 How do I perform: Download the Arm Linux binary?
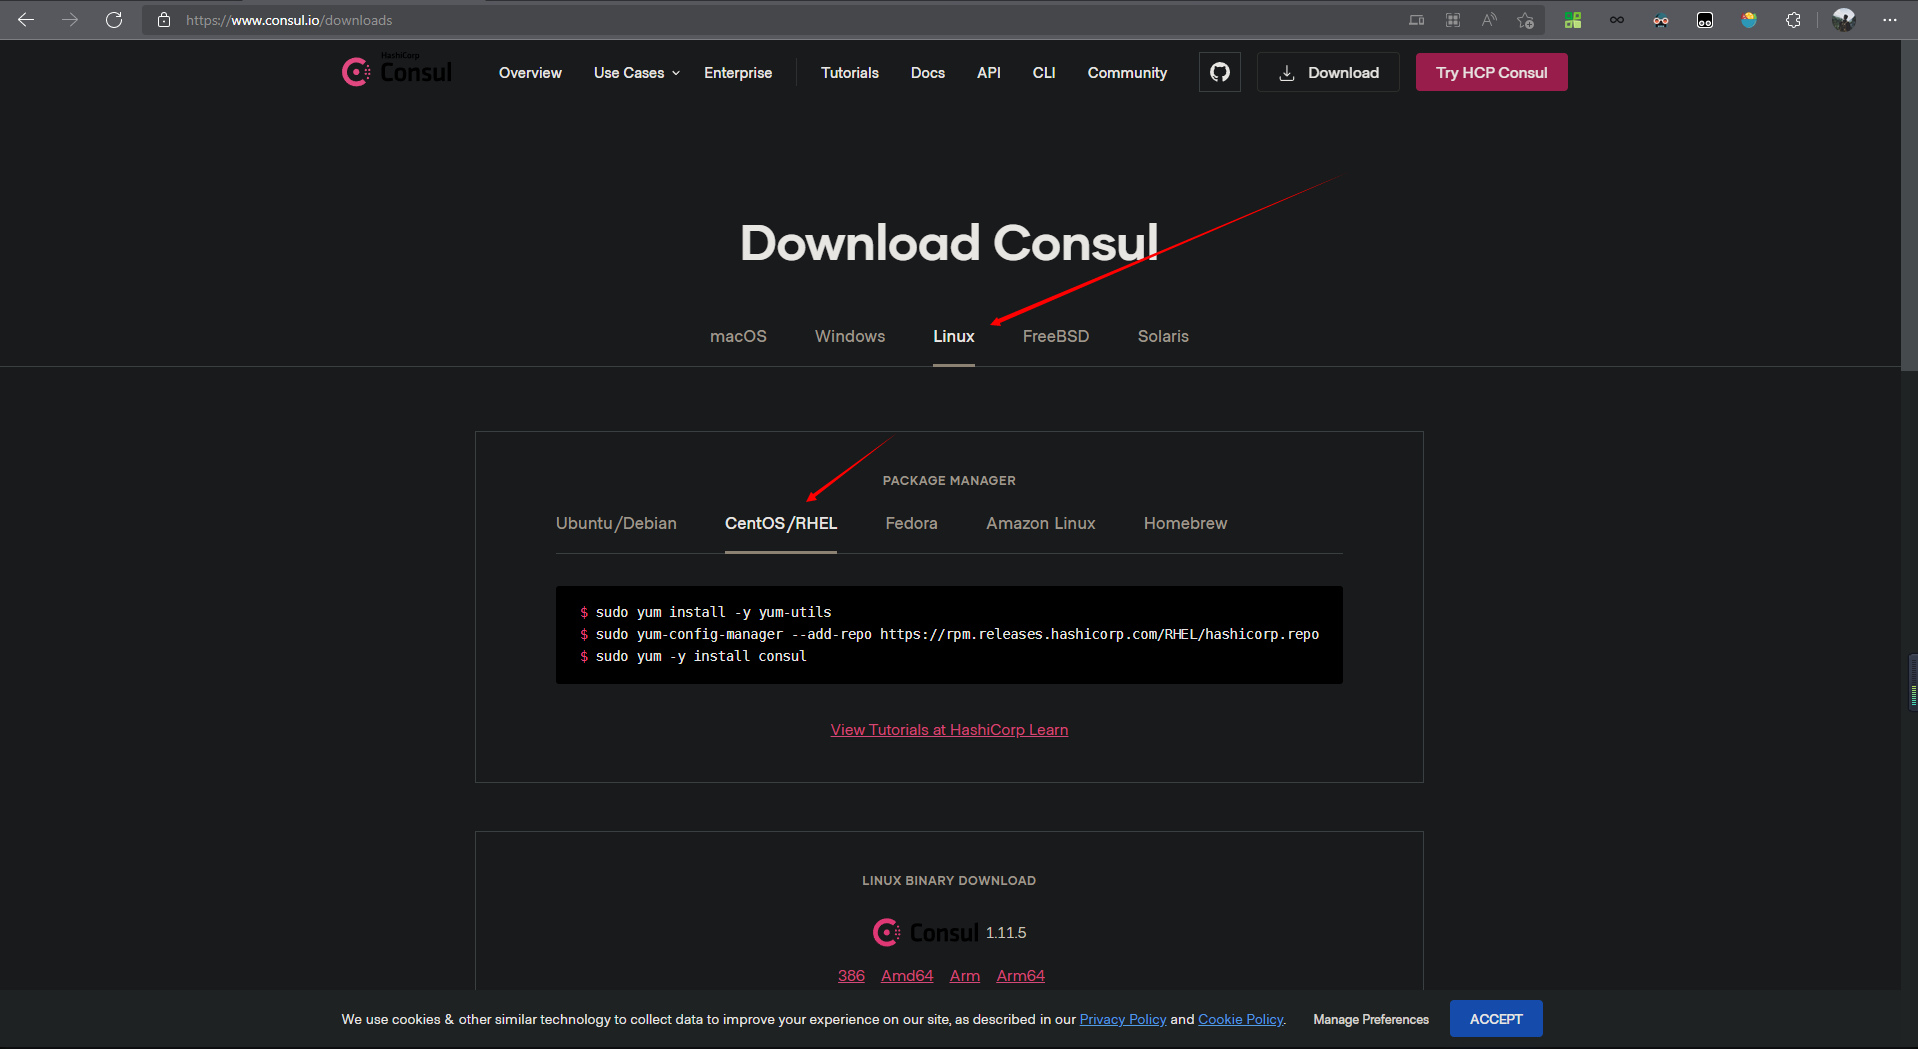click(x=965, y=976)
